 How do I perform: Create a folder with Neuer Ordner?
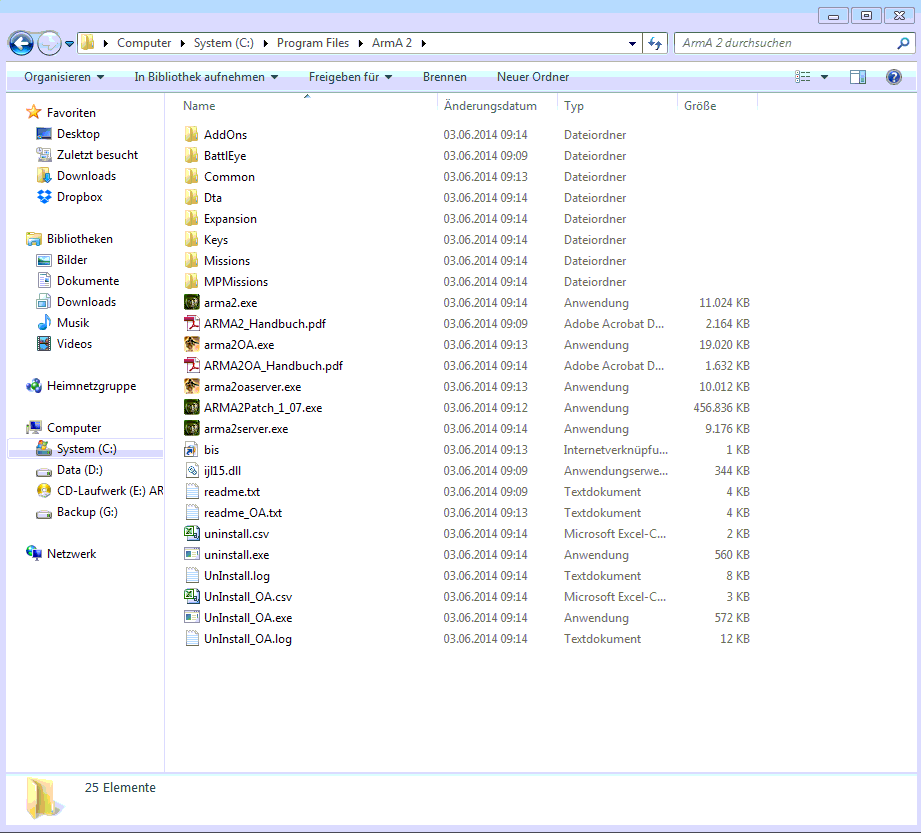(533, 77)
